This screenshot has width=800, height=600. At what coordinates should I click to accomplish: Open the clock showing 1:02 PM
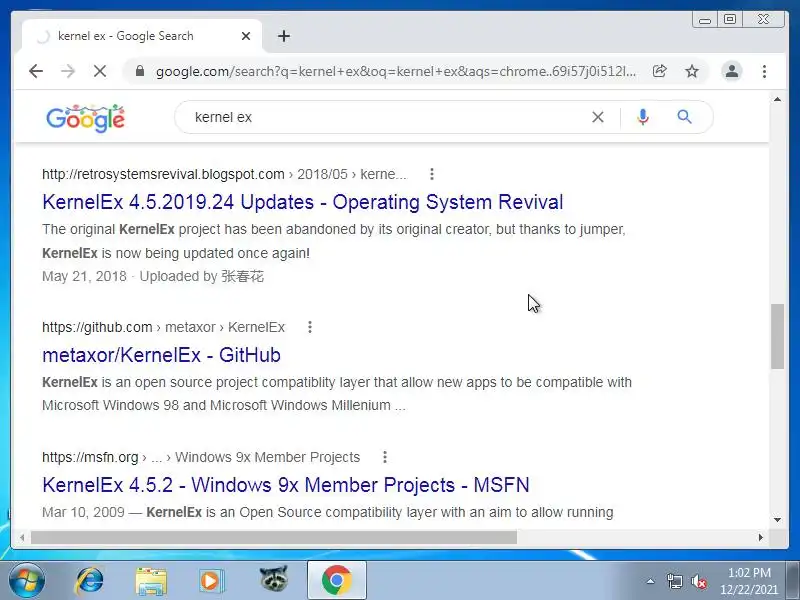(x=749, y=581)
